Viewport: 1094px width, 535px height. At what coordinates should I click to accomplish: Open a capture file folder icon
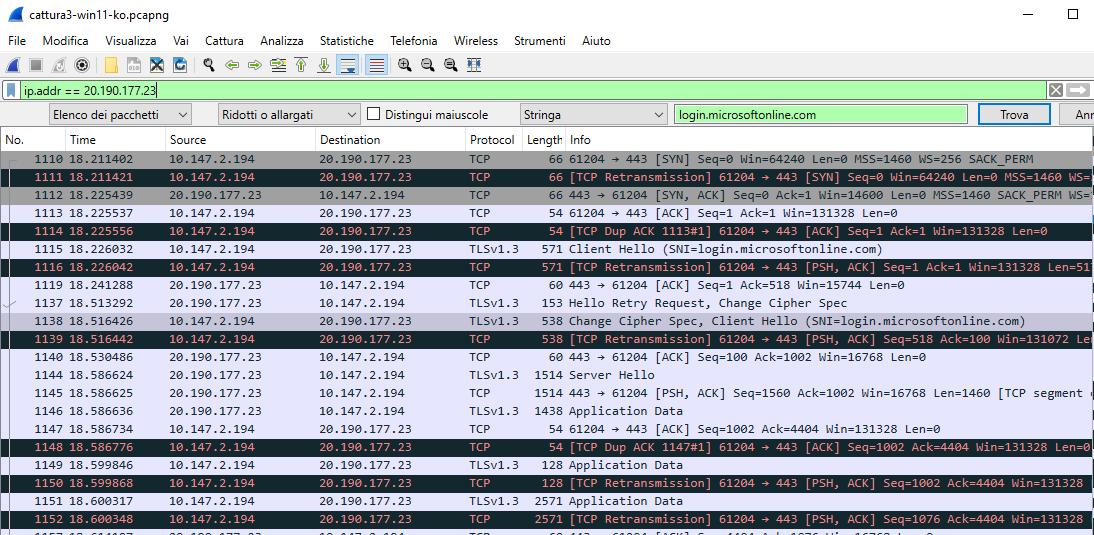111,66
